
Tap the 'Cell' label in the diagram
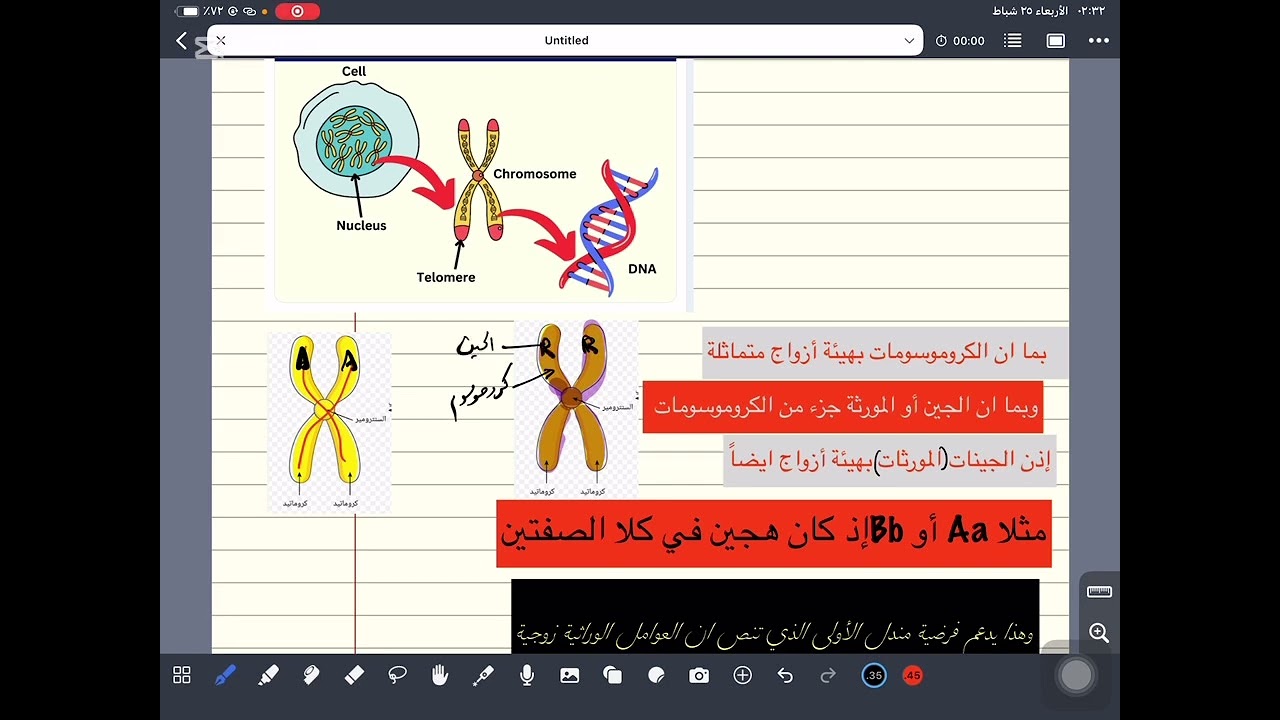[x=354, y=71]
